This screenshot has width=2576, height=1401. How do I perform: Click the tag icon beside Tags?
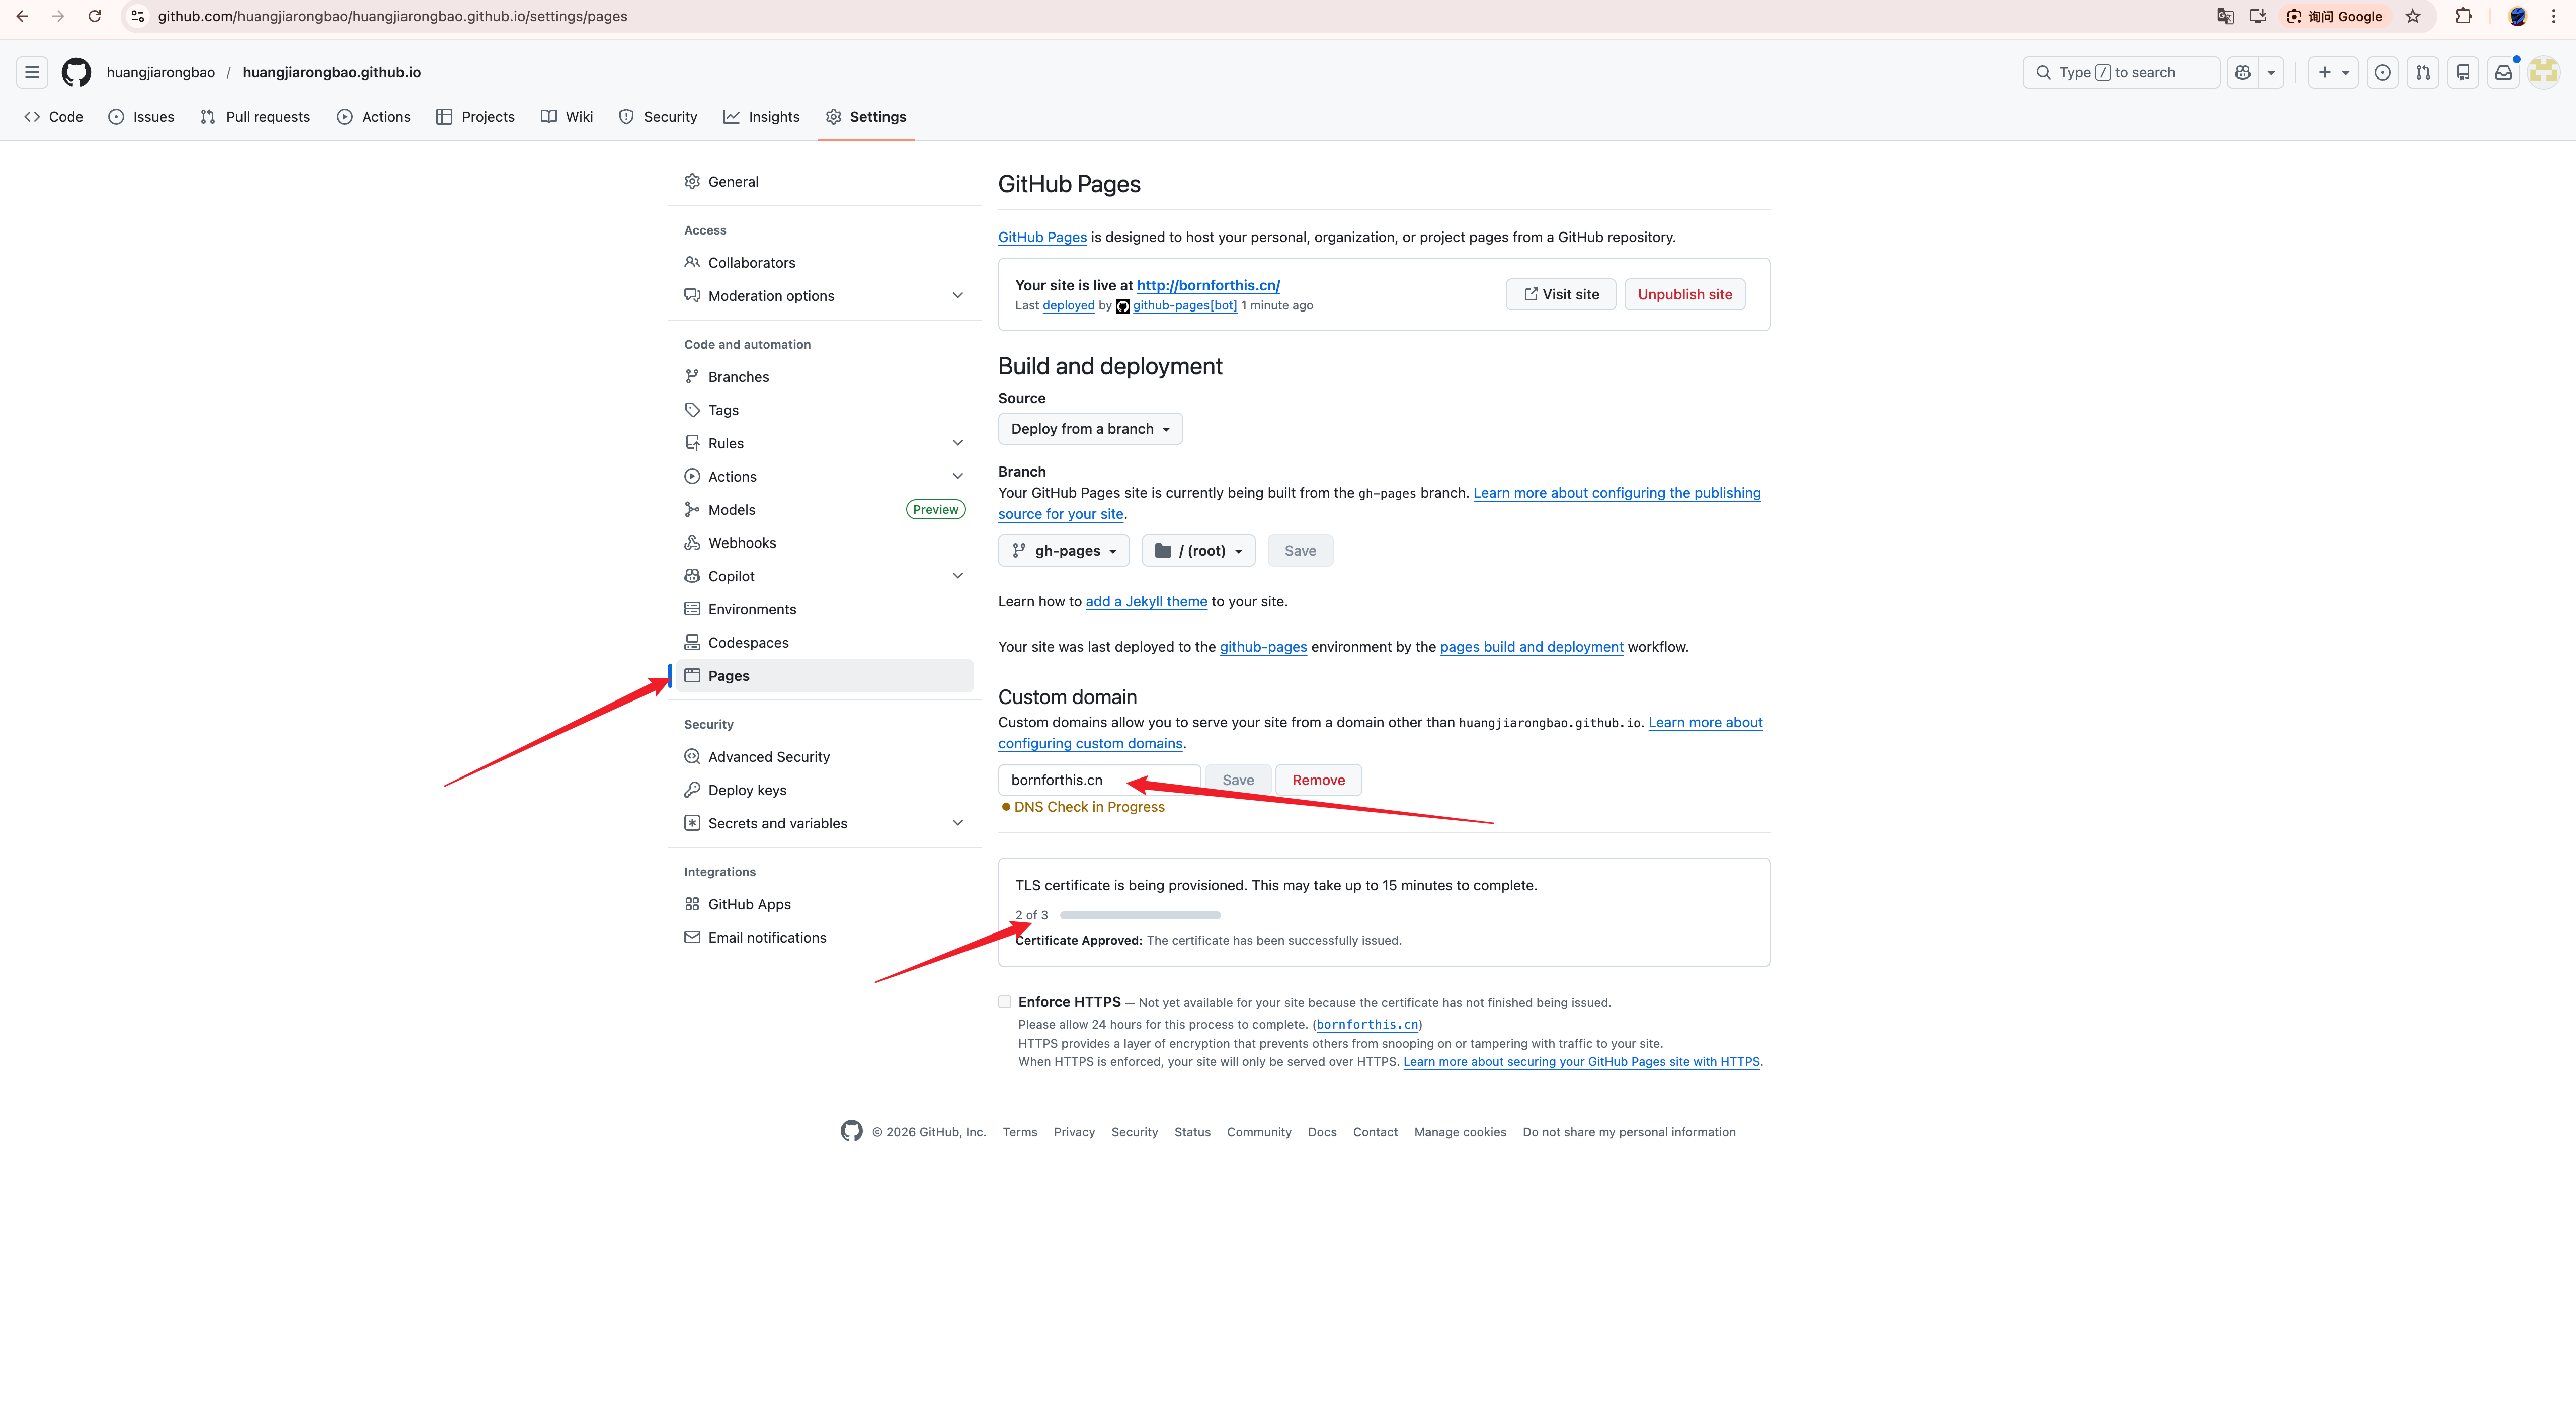coord(692,410)
